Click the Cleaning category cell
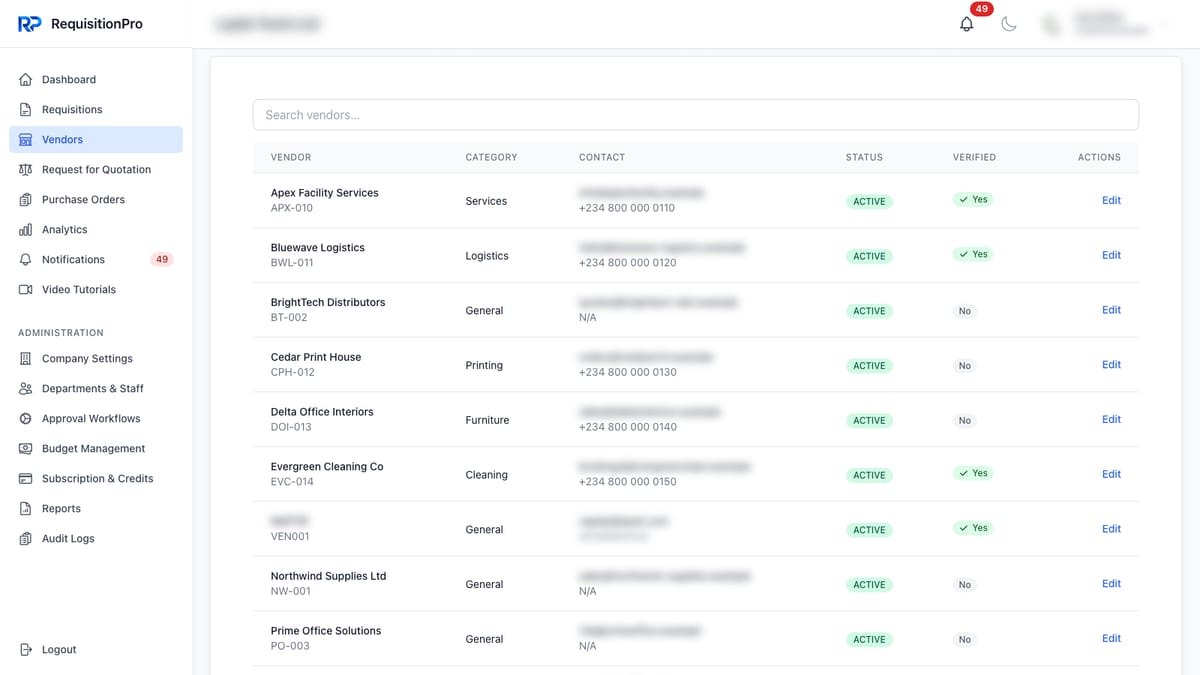This screenshot has width=1200, height=675. [486, 475]
